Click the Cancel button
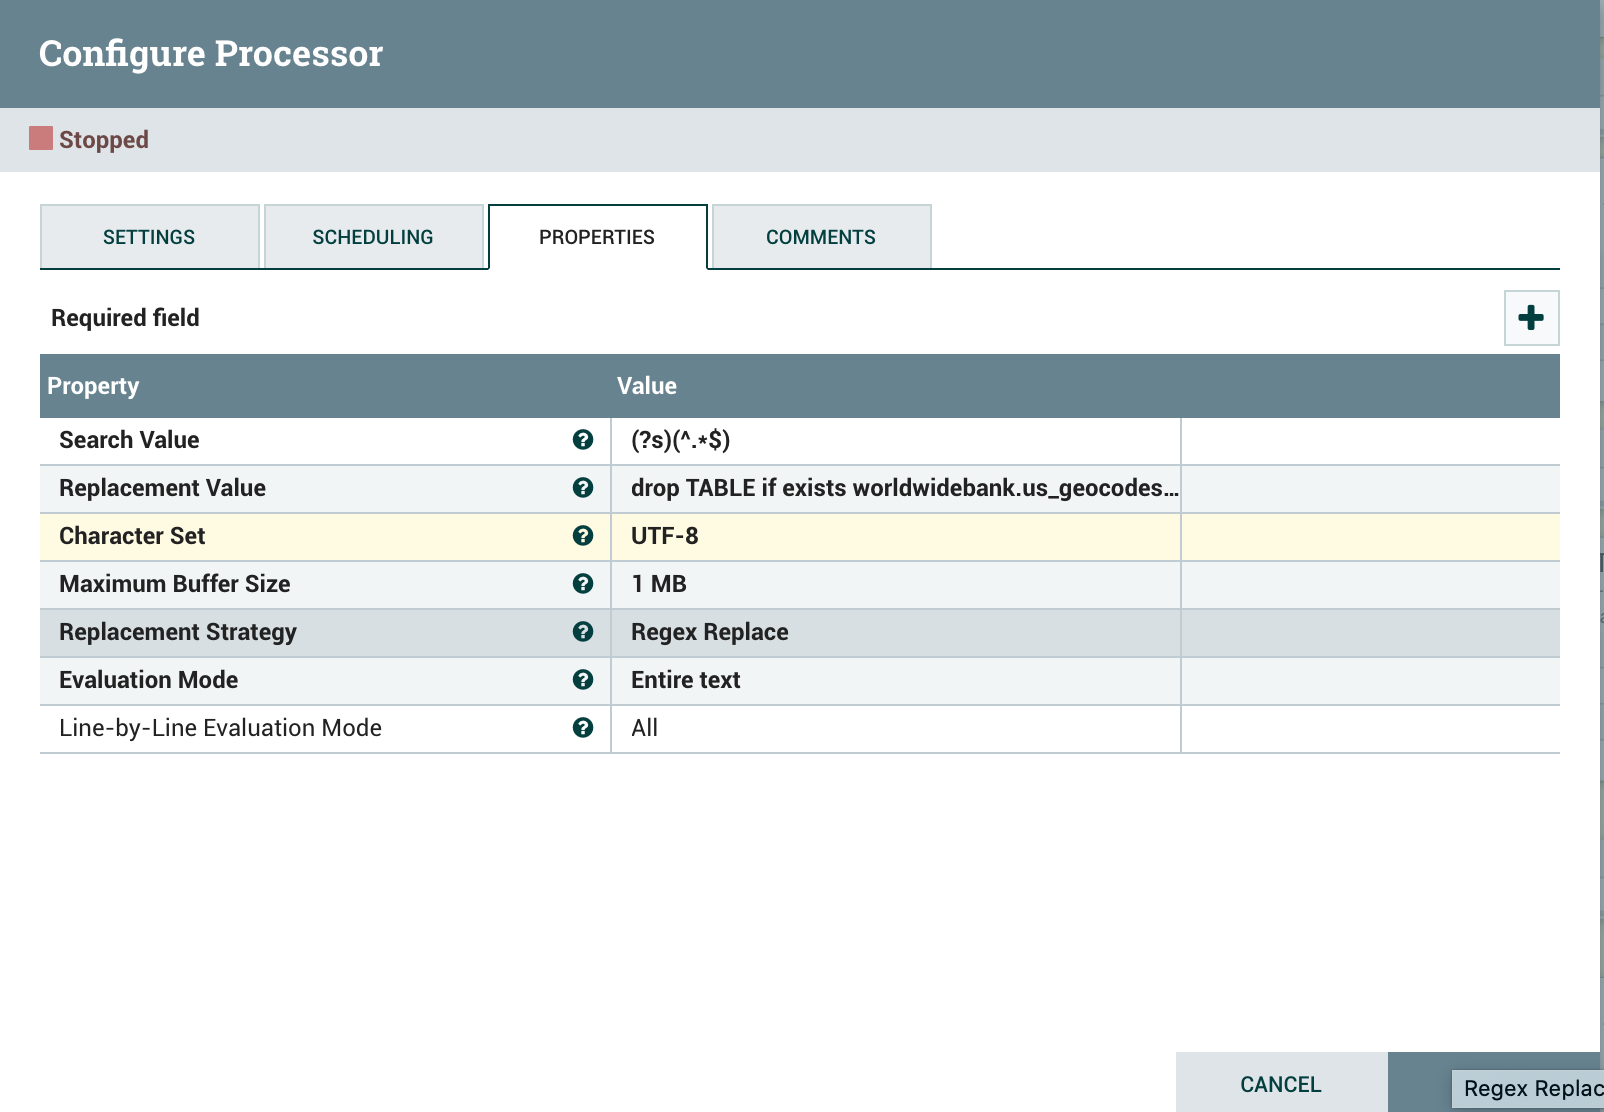This screenshot has height=1112, width=1604. coord(1280,1084)
